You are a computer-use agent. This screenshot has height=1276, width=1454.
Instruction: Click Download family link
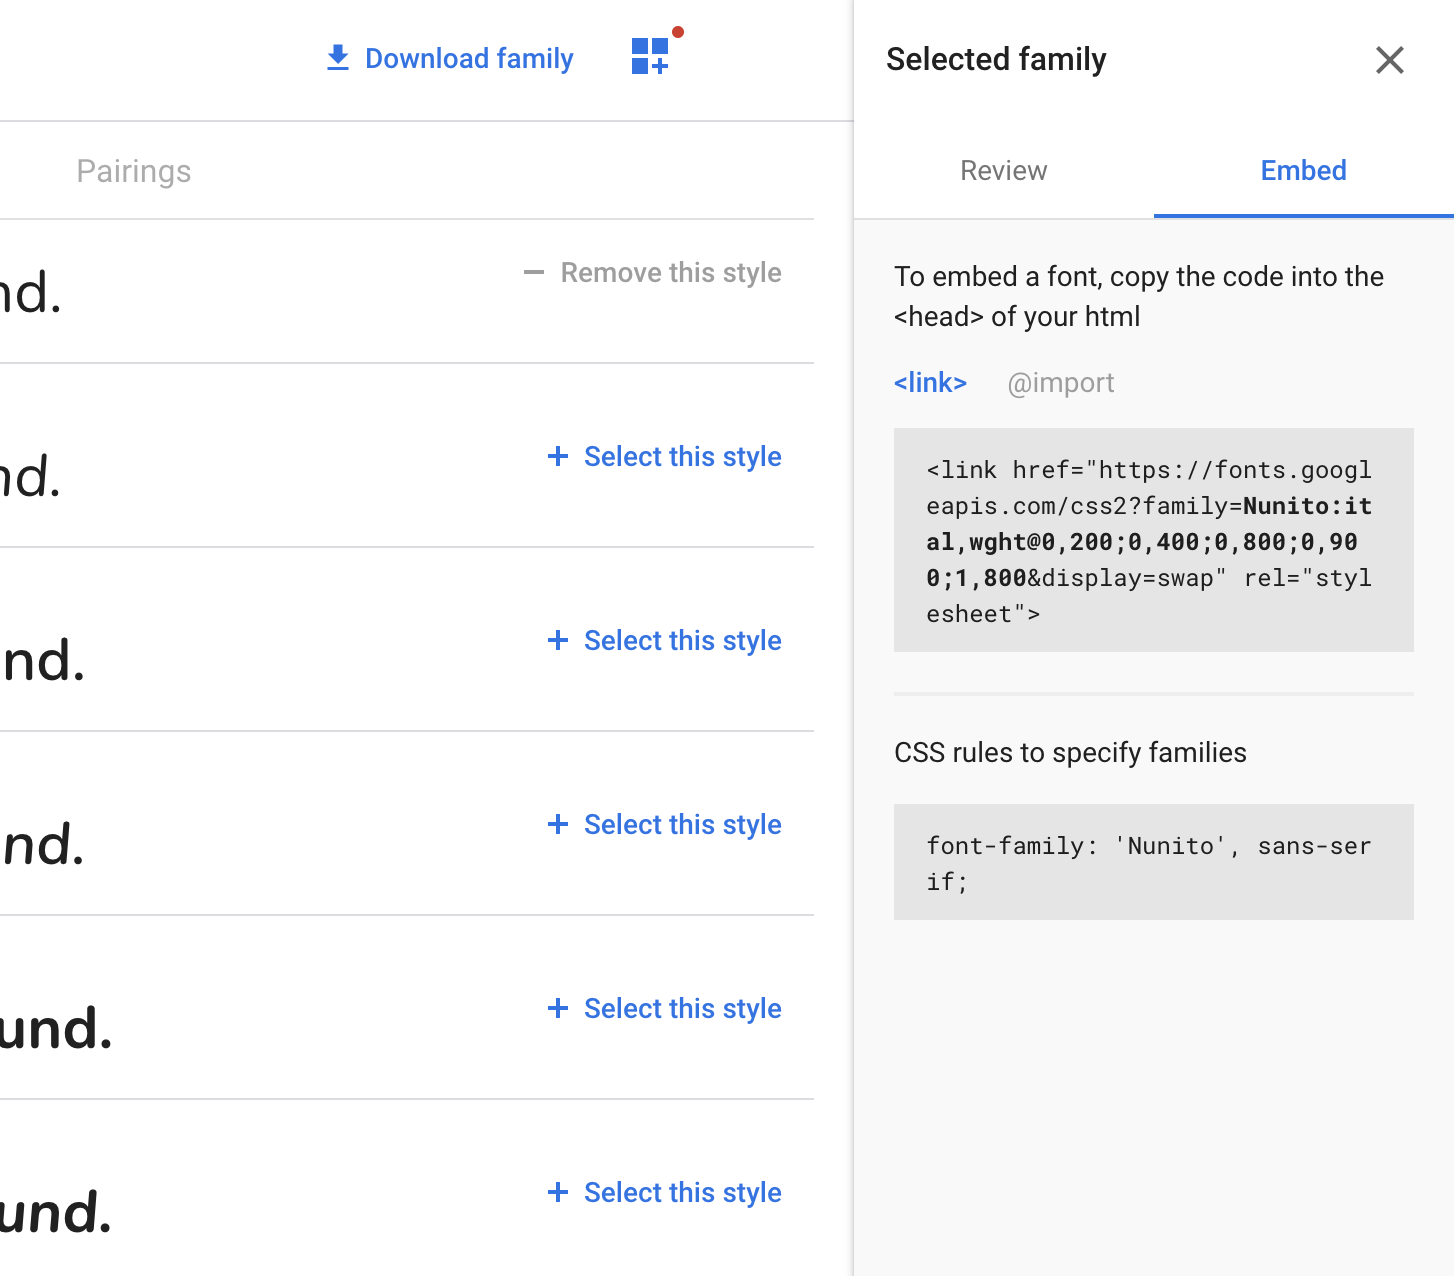point(469,58)
